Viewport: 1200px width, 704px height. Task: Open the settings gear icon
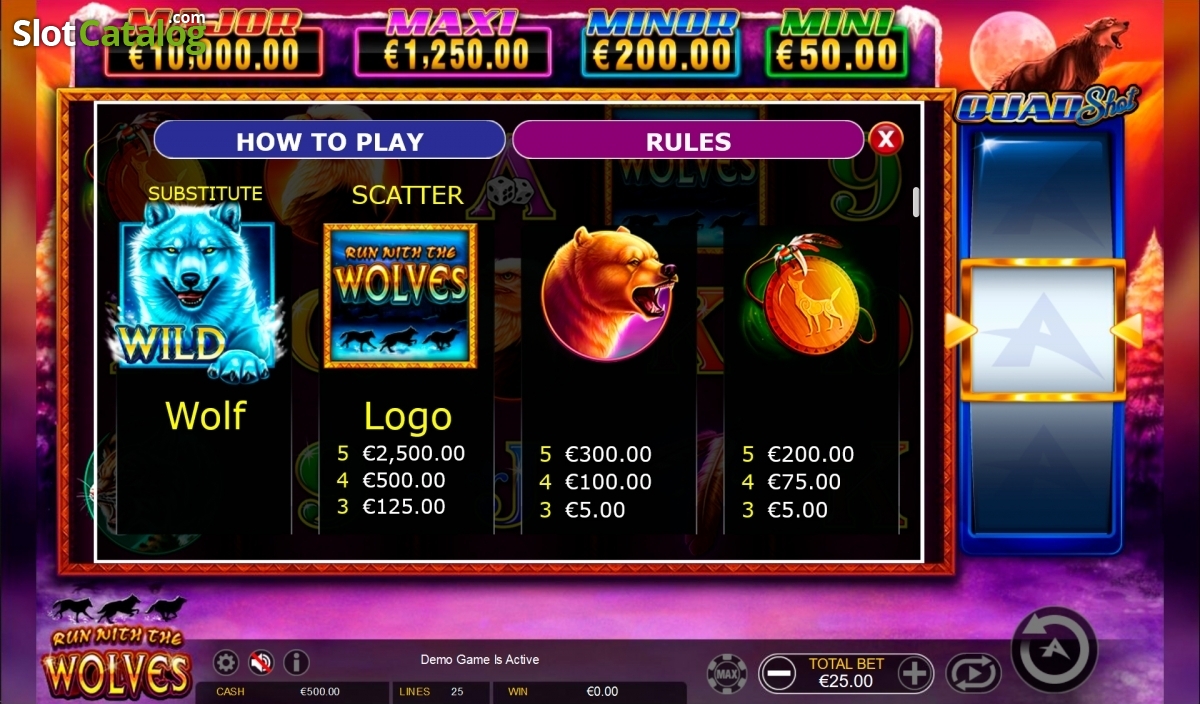[x=227, y=662]
